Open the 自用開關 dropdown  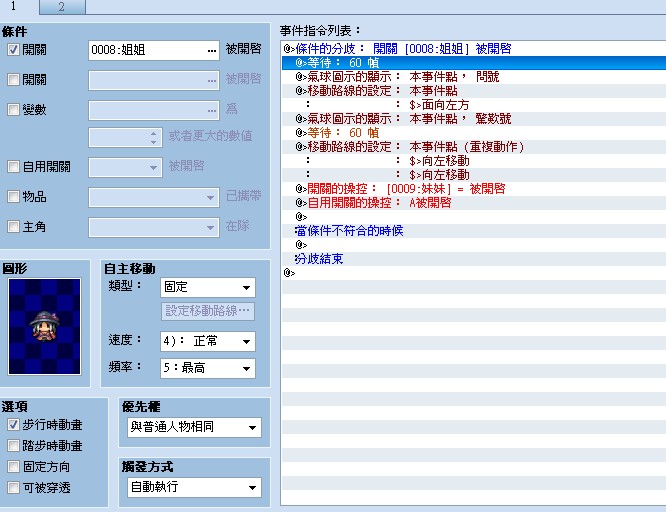[125, 167]
